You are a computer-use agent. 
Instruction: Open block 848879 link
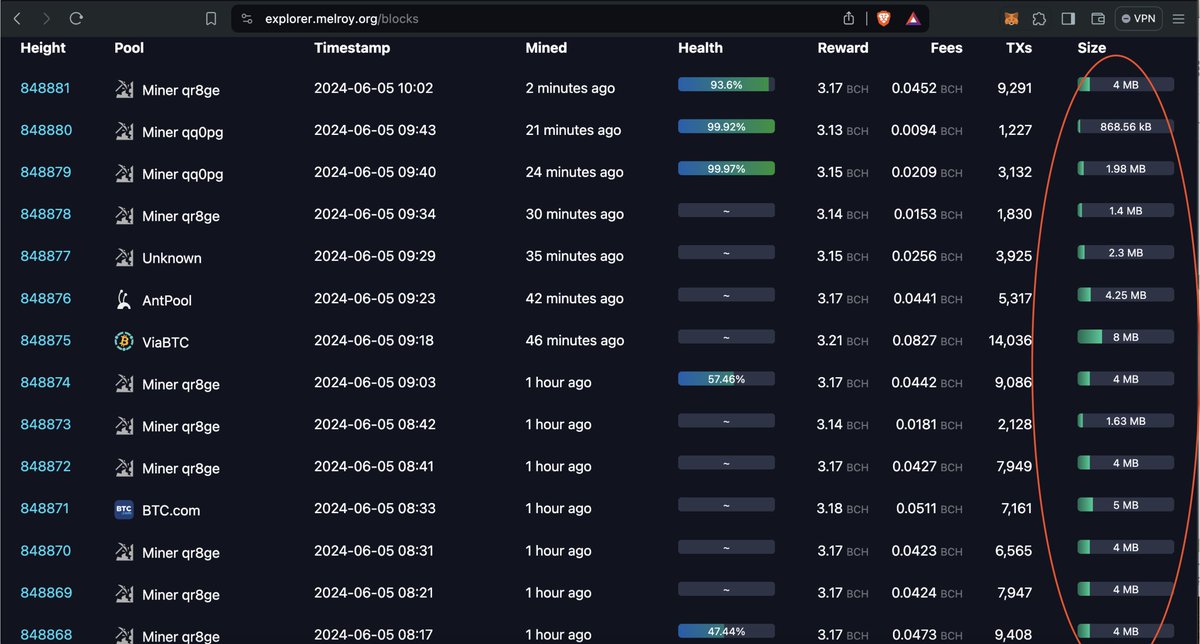click(x=46, y=172)
